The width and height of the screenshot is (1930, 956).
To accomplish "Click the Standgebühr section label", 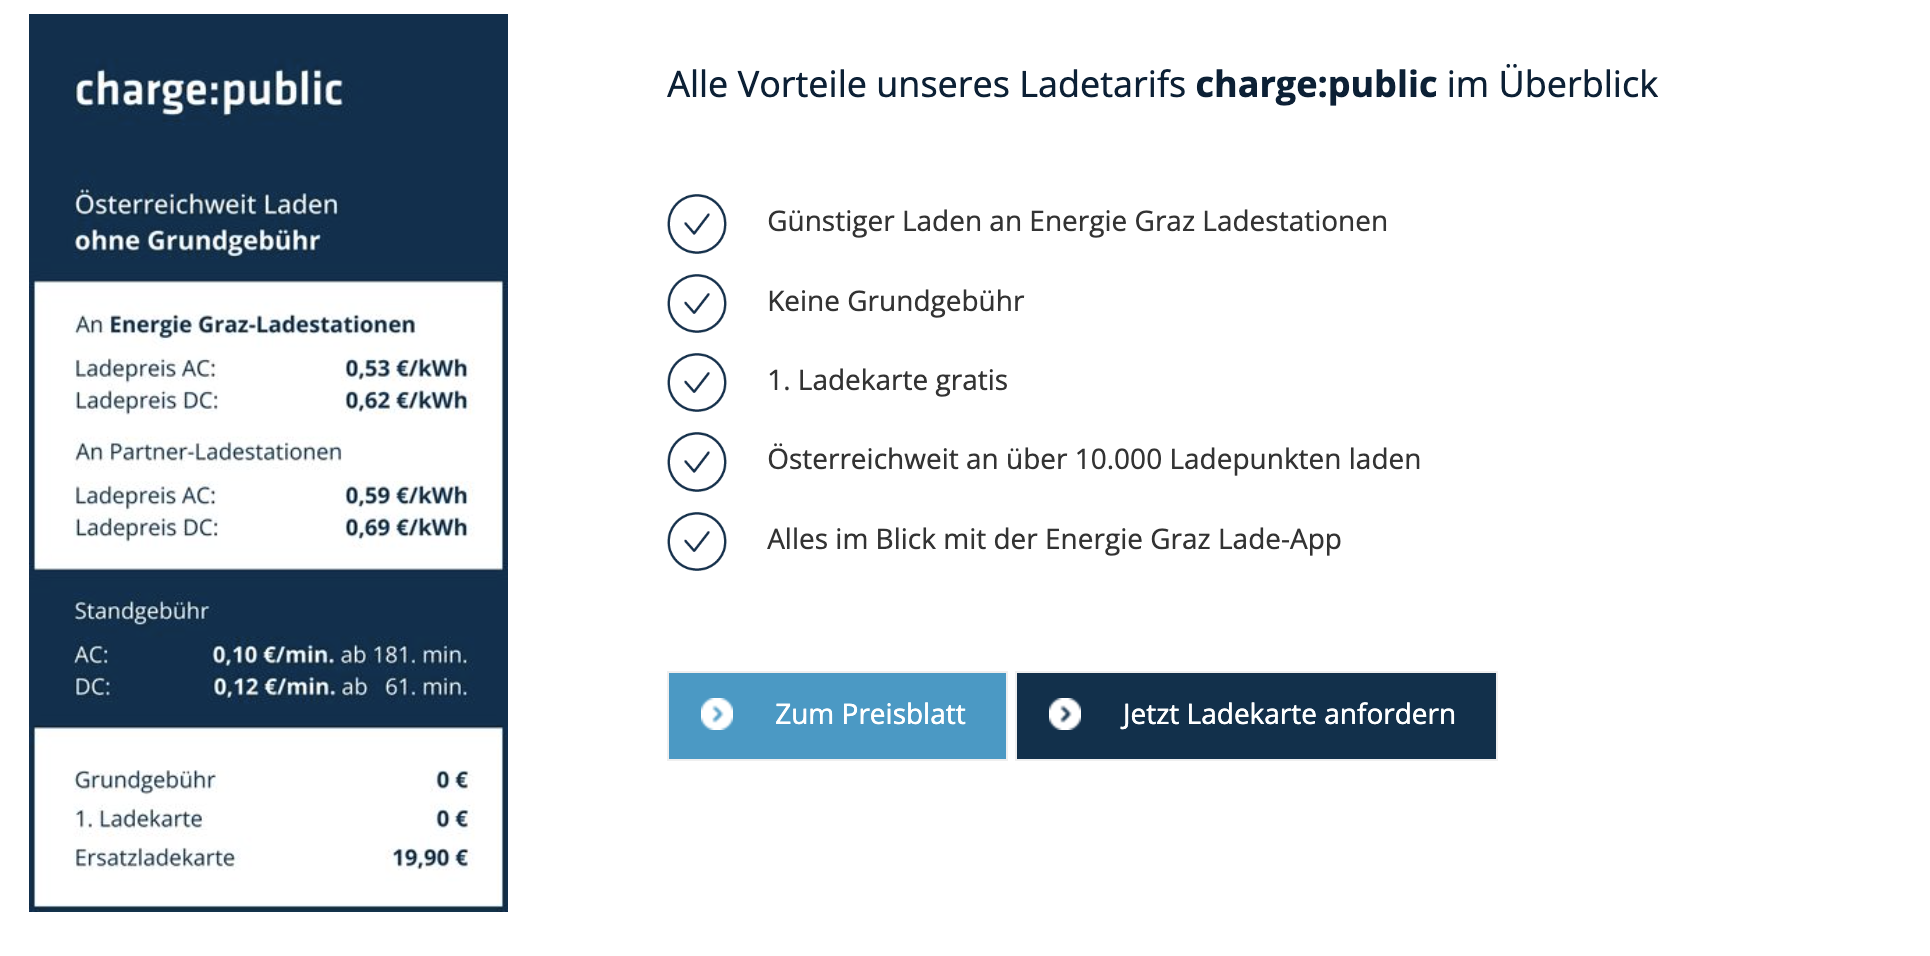I will (x=141, y=611).
